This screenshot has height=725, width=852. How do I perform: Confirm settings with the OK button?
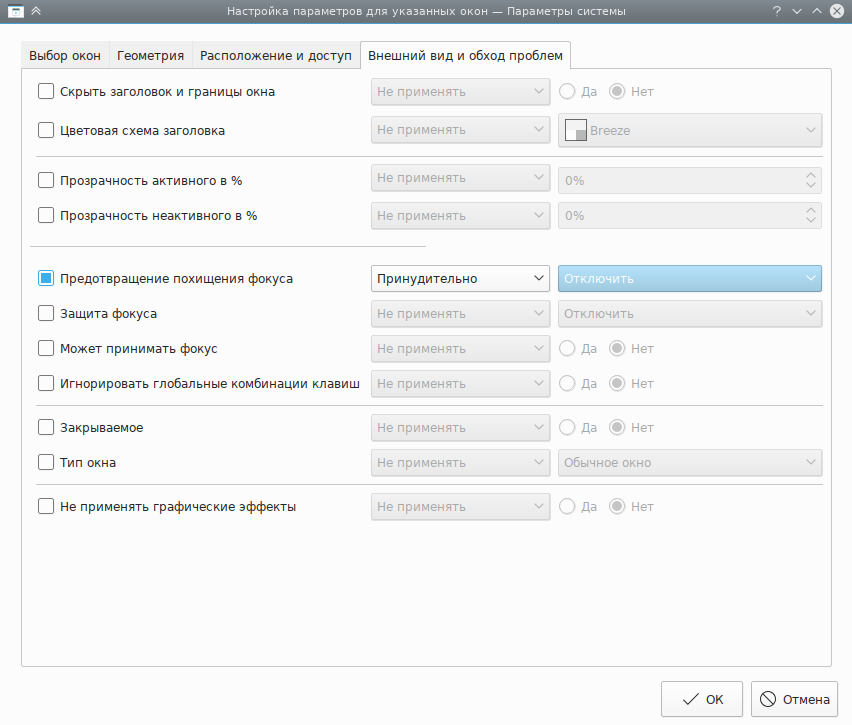pos(701,699)
